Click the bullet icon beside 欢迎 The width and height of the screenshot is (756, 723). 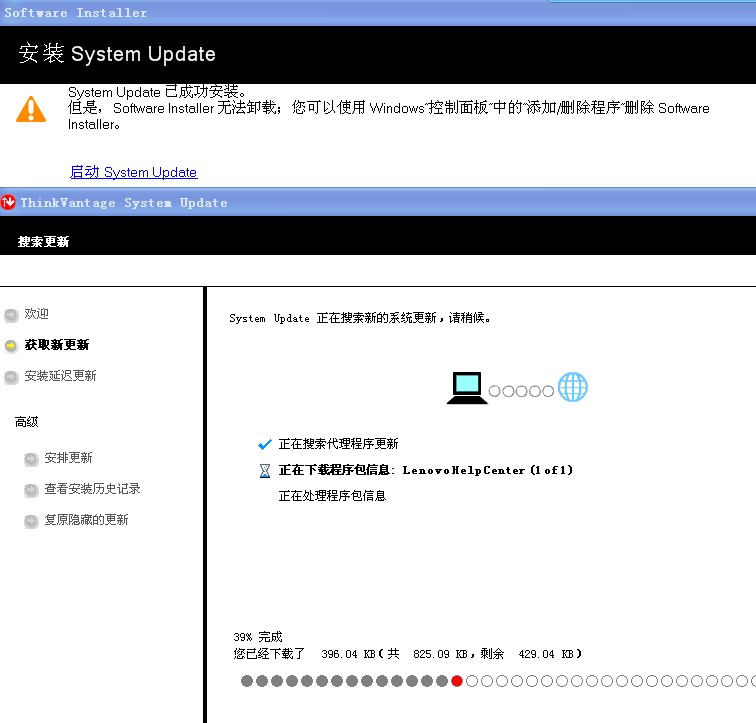(x=11, y=315)
